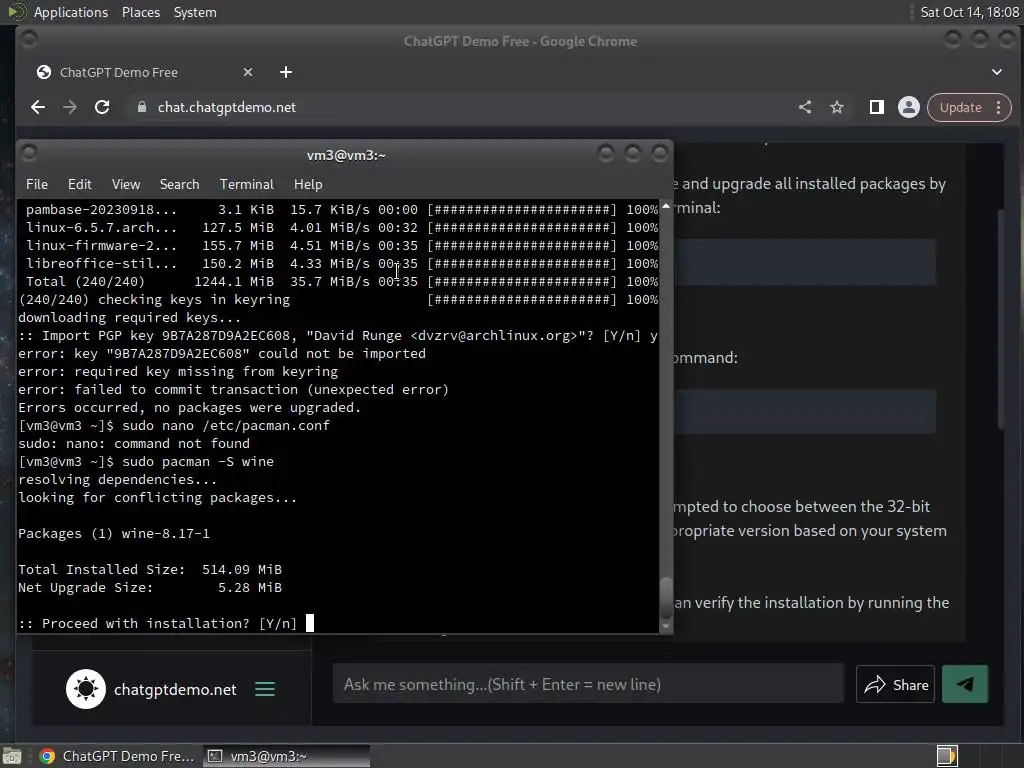Click the Proceed with installation prompt line

click(157, 623)
